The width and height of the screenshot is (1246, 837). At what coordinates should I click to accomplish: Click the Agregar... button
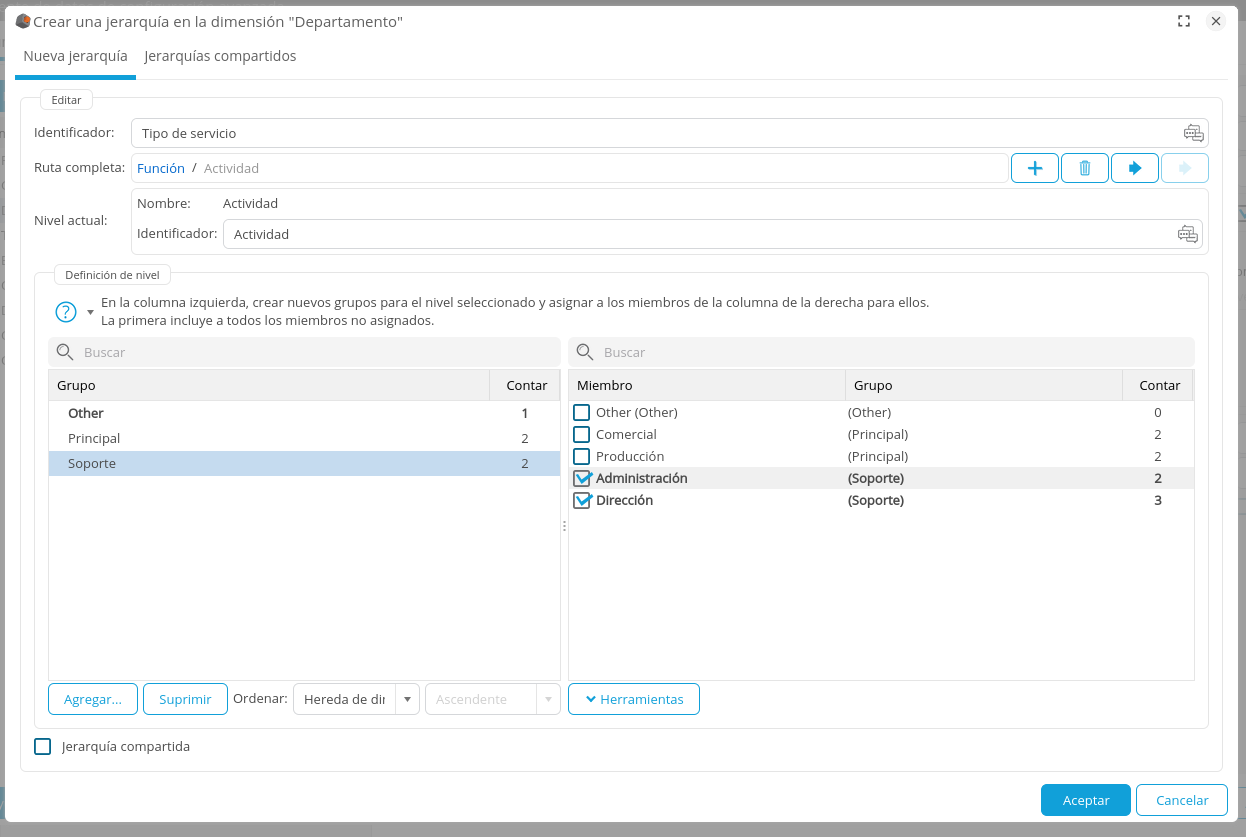93,699
